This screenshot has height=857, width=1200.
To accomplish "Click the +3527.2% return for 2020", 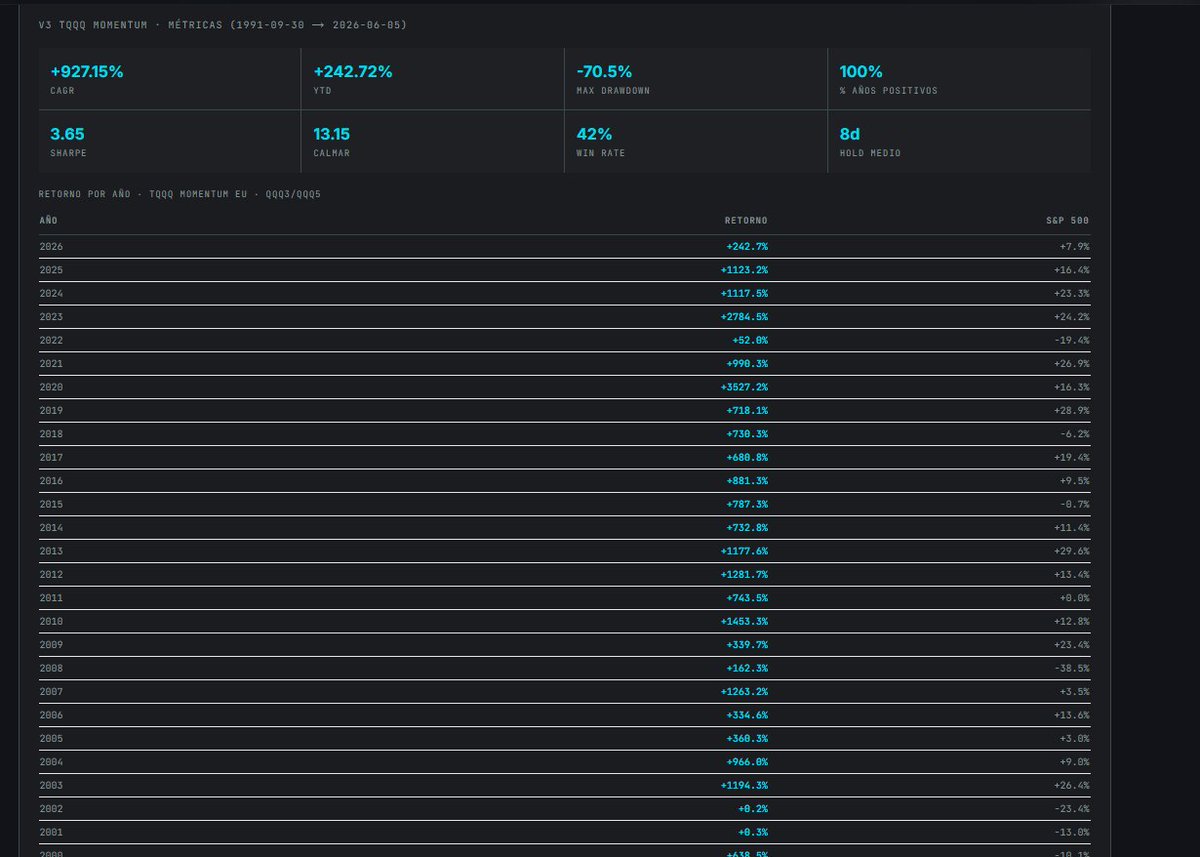I will pyautogui.click(x=744, y=387).
